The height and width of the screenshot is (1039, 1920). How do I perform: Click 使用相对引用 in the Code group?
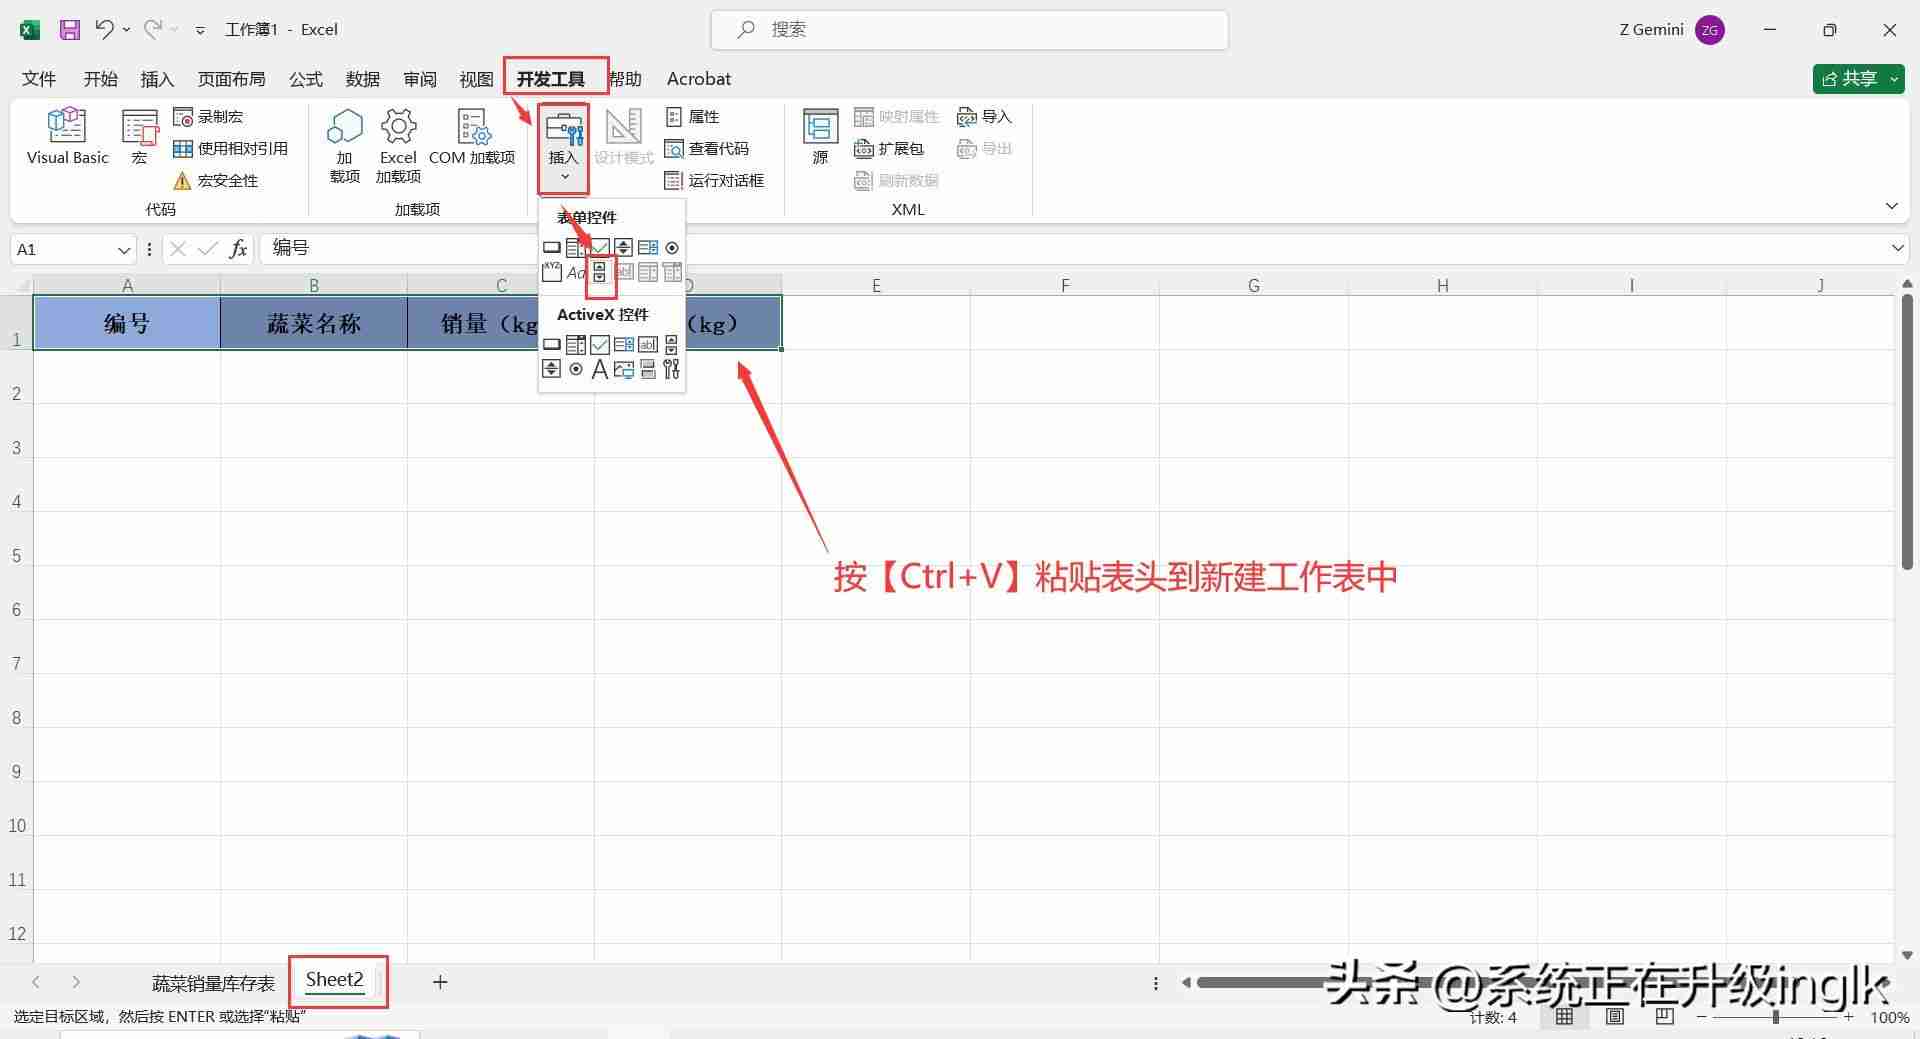pyautogui.click(x=232, y=147)
